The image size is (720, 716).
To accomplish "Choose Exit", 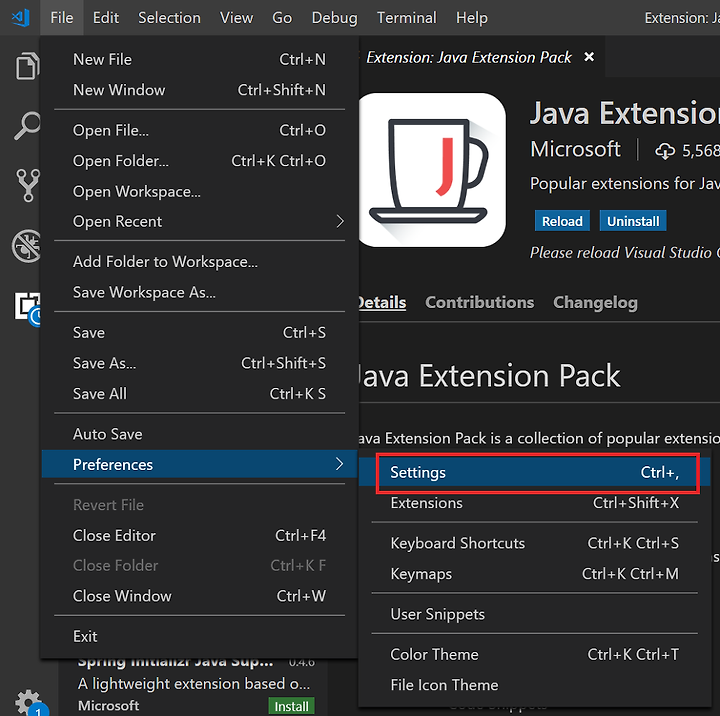I will [199, 637].
